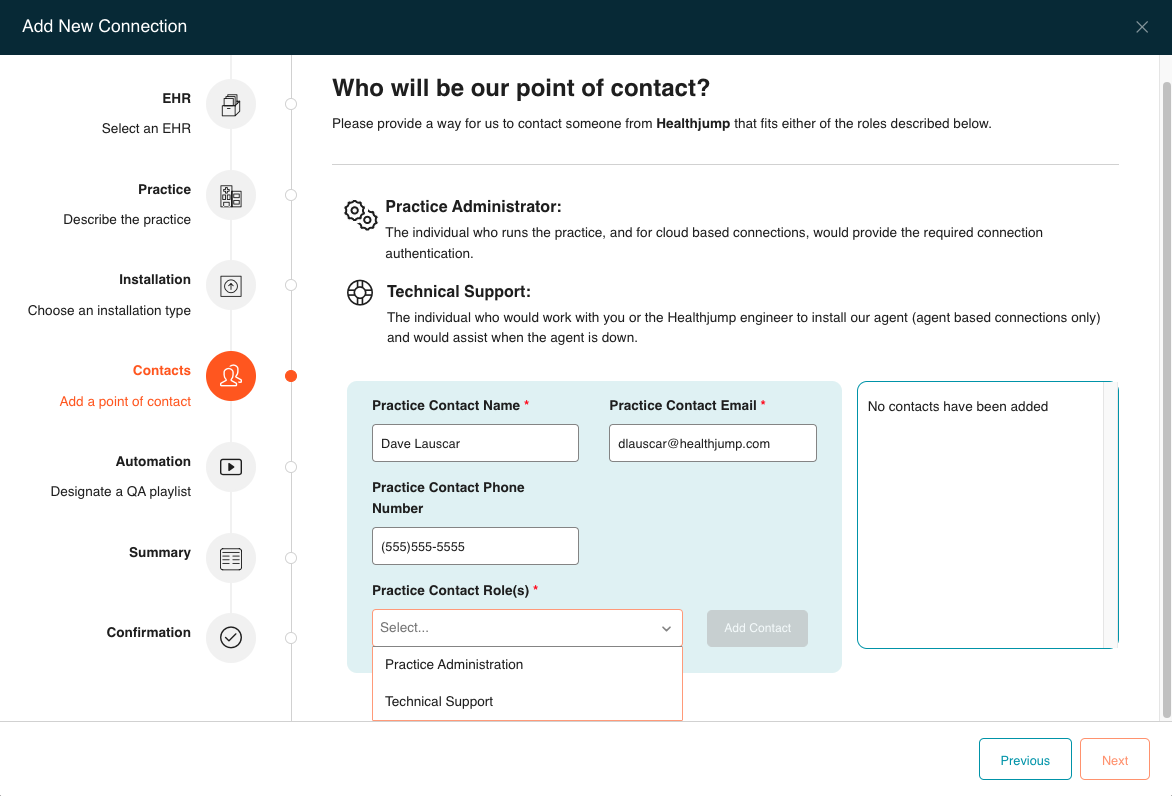This screenshot has height=796, width=1172.
Task: Click the Technical Support lifebuoy icon
Action: [x=360, y=292]
